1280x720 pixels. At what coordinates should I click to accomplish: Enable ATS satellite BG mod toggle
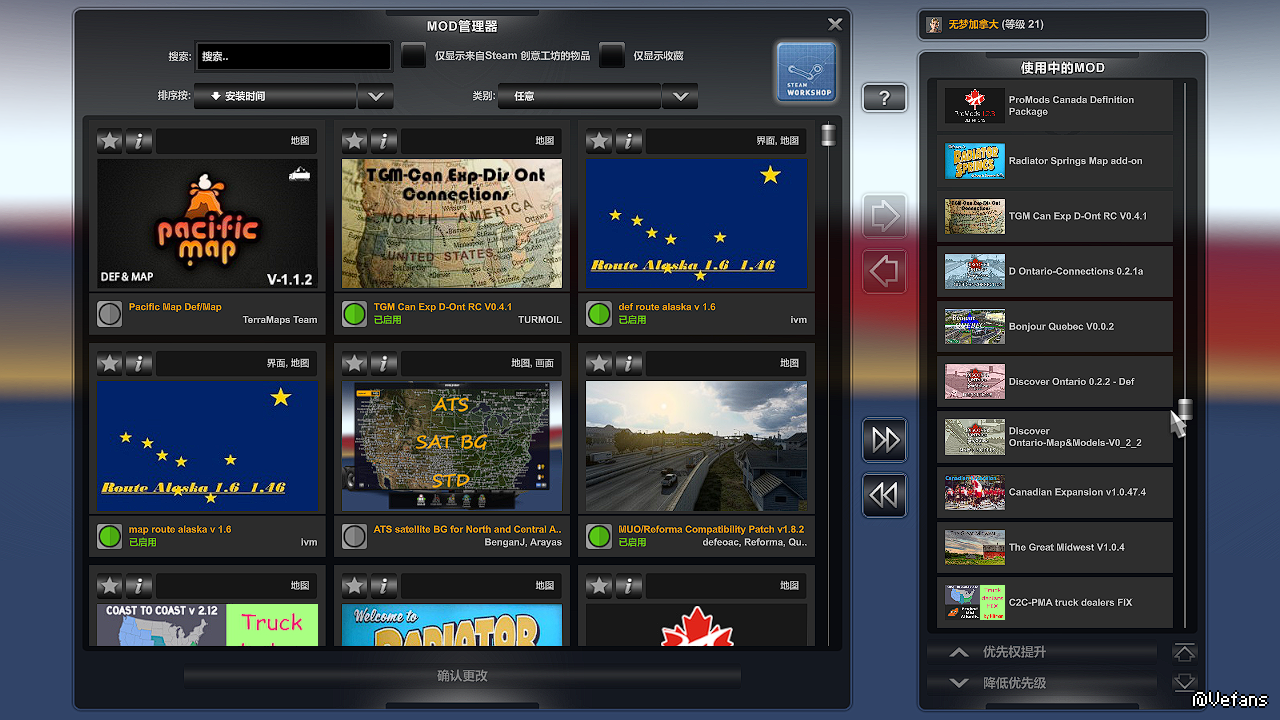(x=354, y=536)
